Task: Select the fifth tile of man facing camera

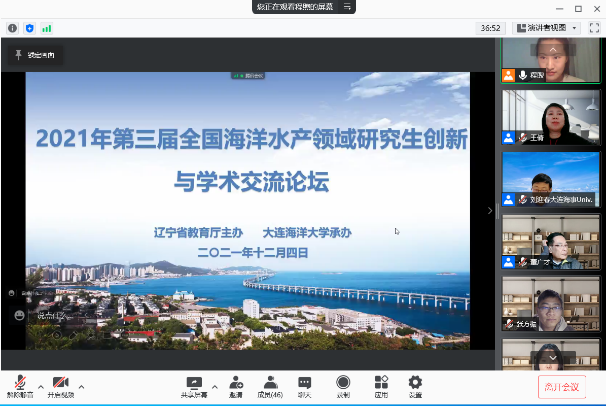Action: coord(551,304)
